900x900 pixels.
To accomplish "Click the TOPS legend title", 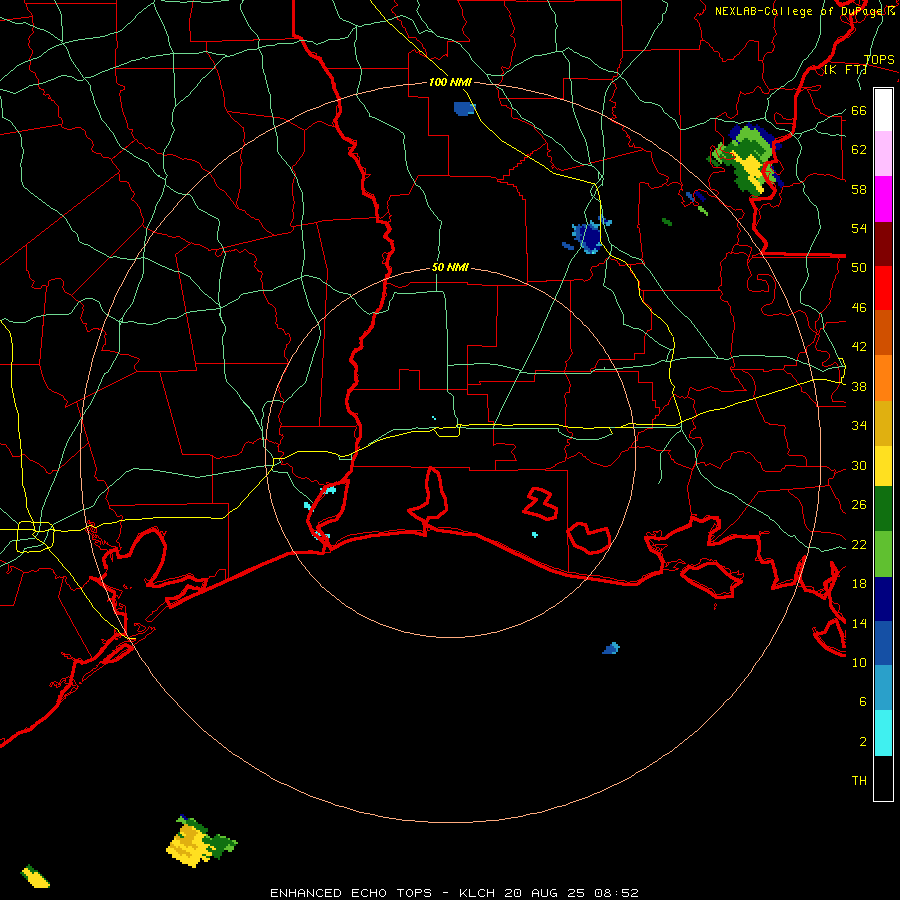I will [x=879, y=59].
